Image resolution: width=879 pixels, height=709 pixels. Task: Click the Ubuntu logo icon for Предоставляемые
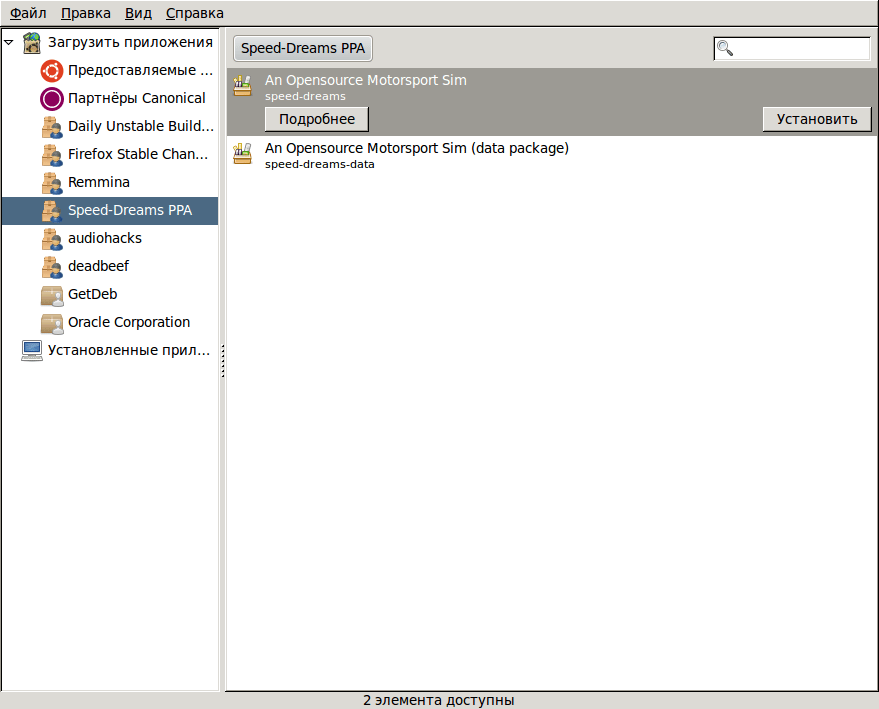(x=52, y=71)
